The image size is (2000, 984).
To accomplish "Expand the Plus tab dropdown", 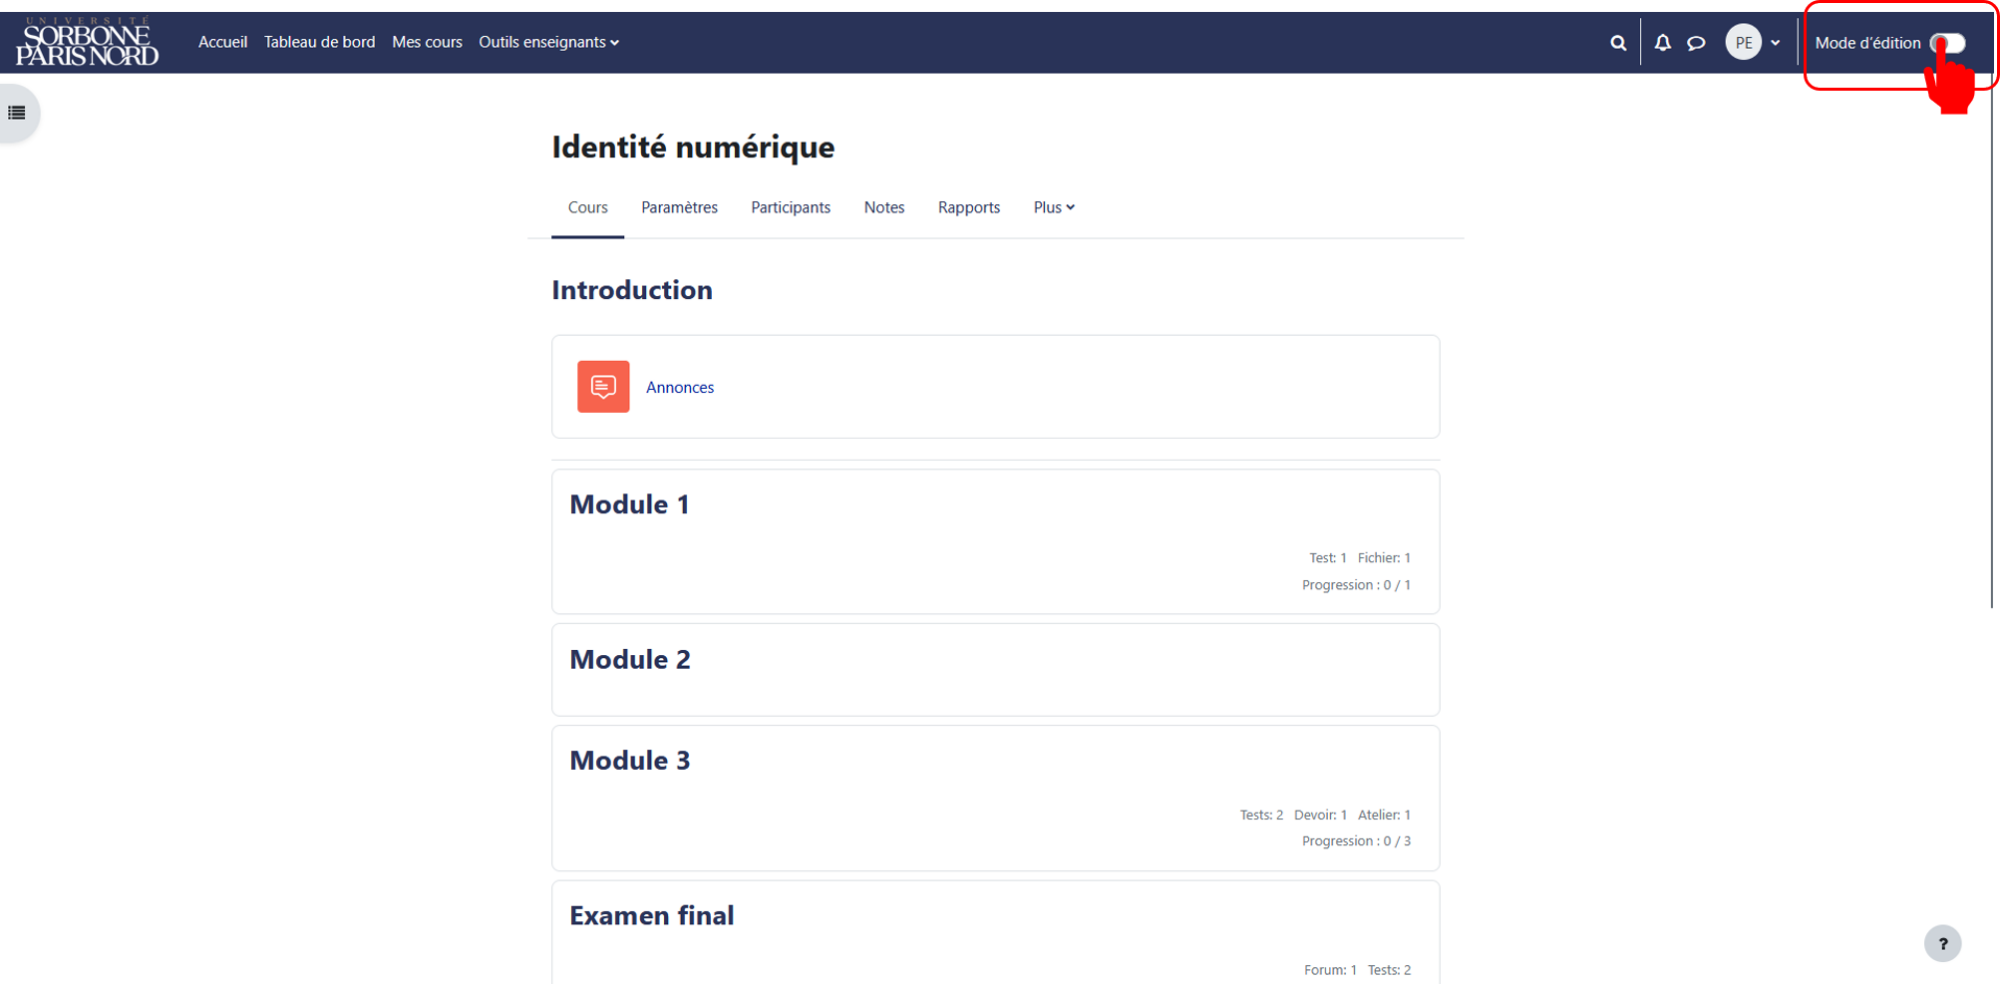I will tap(1054, 207).
